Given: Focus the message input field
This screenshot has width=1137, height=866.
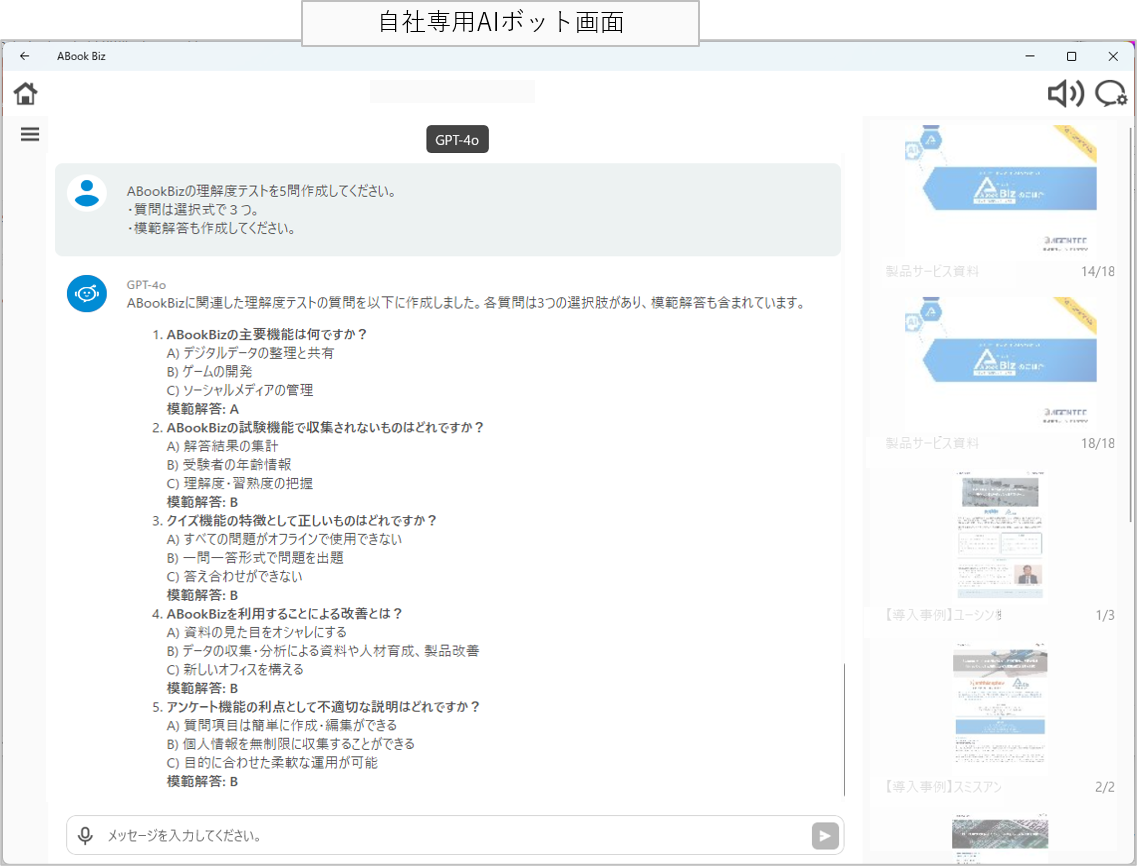Looking at the screenshot, I should click(455, 836).
